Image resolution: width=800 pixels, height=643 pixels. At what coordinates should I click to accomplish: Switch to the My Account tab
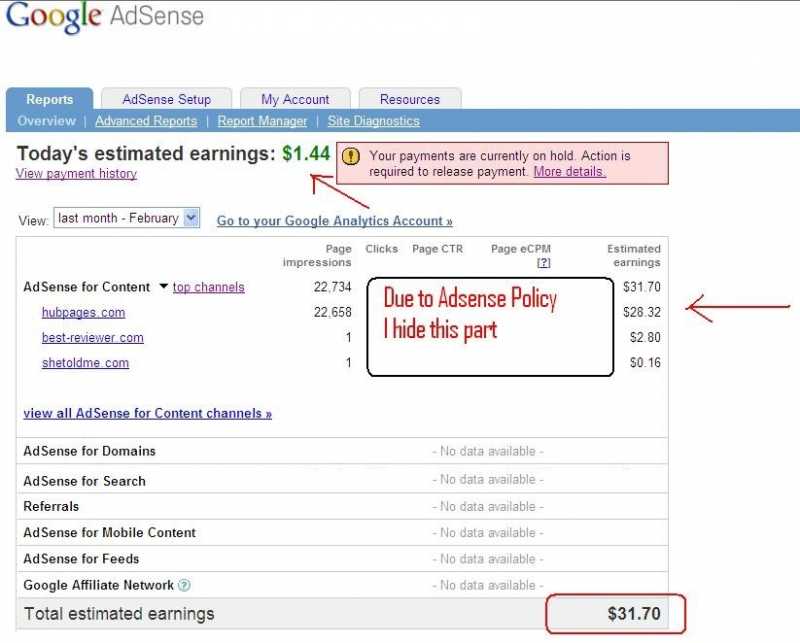[295, 99]
